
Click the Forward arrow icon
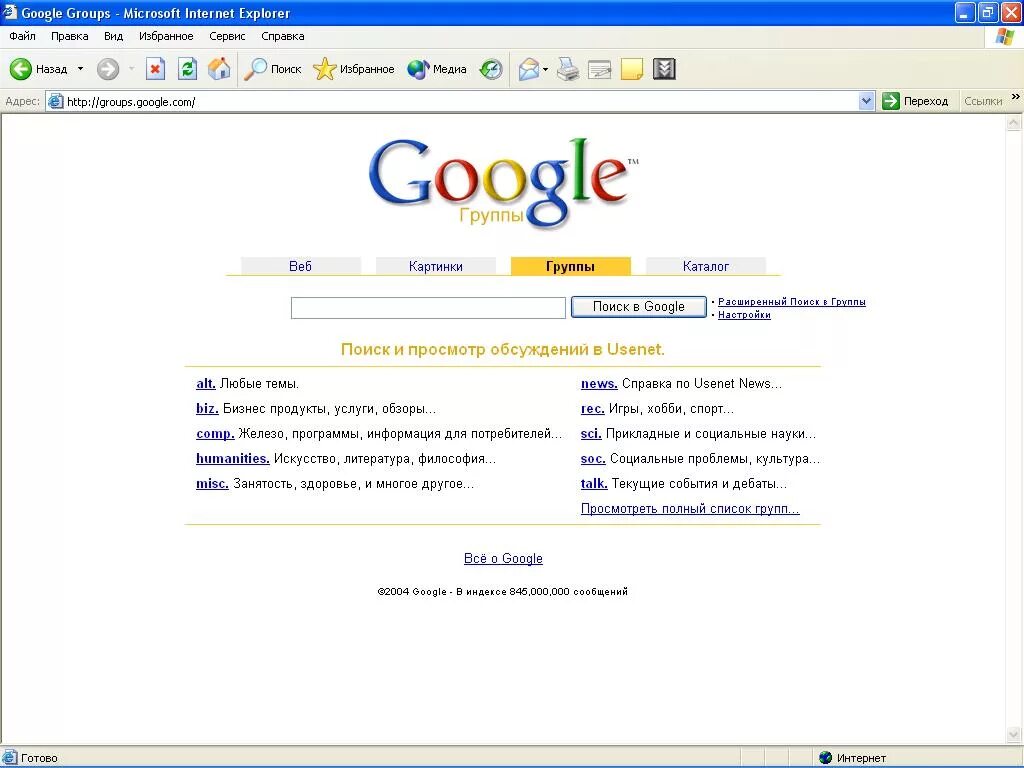tap(108, 69)
